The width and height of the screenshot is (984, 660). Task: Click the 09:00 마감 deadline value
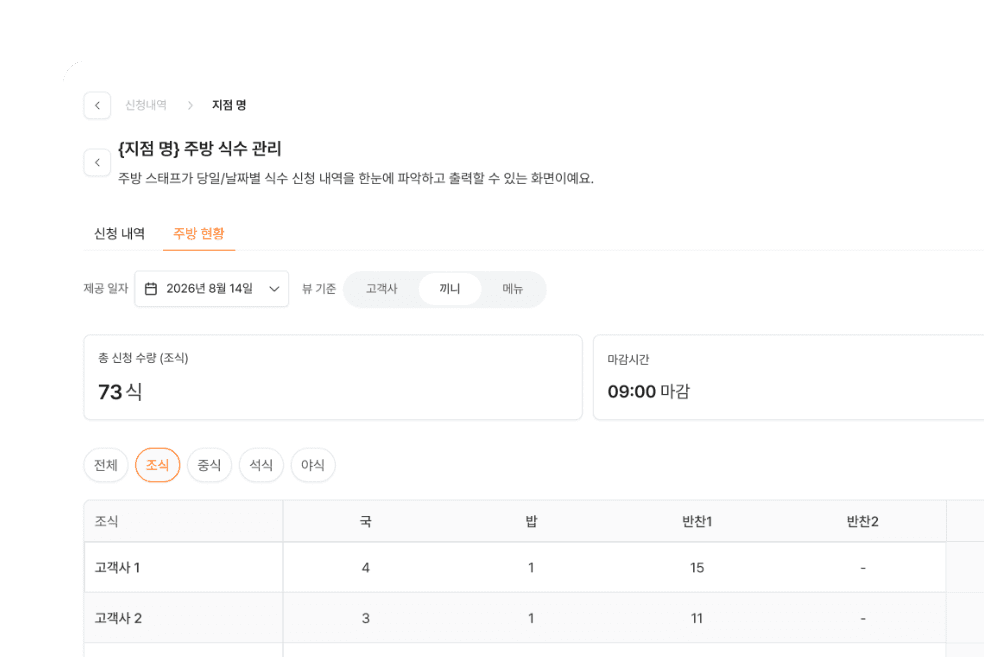click(649, 392)
